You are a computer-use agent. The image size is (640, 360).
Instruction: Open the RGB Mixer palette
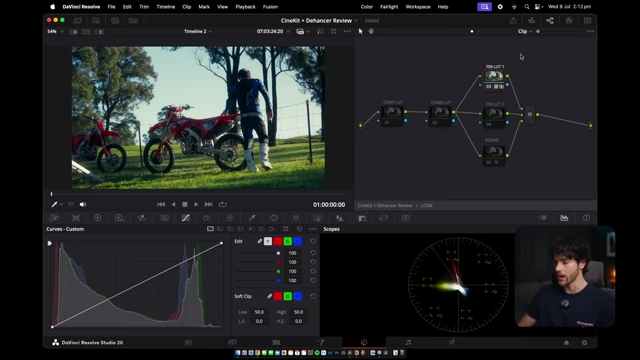142,218
